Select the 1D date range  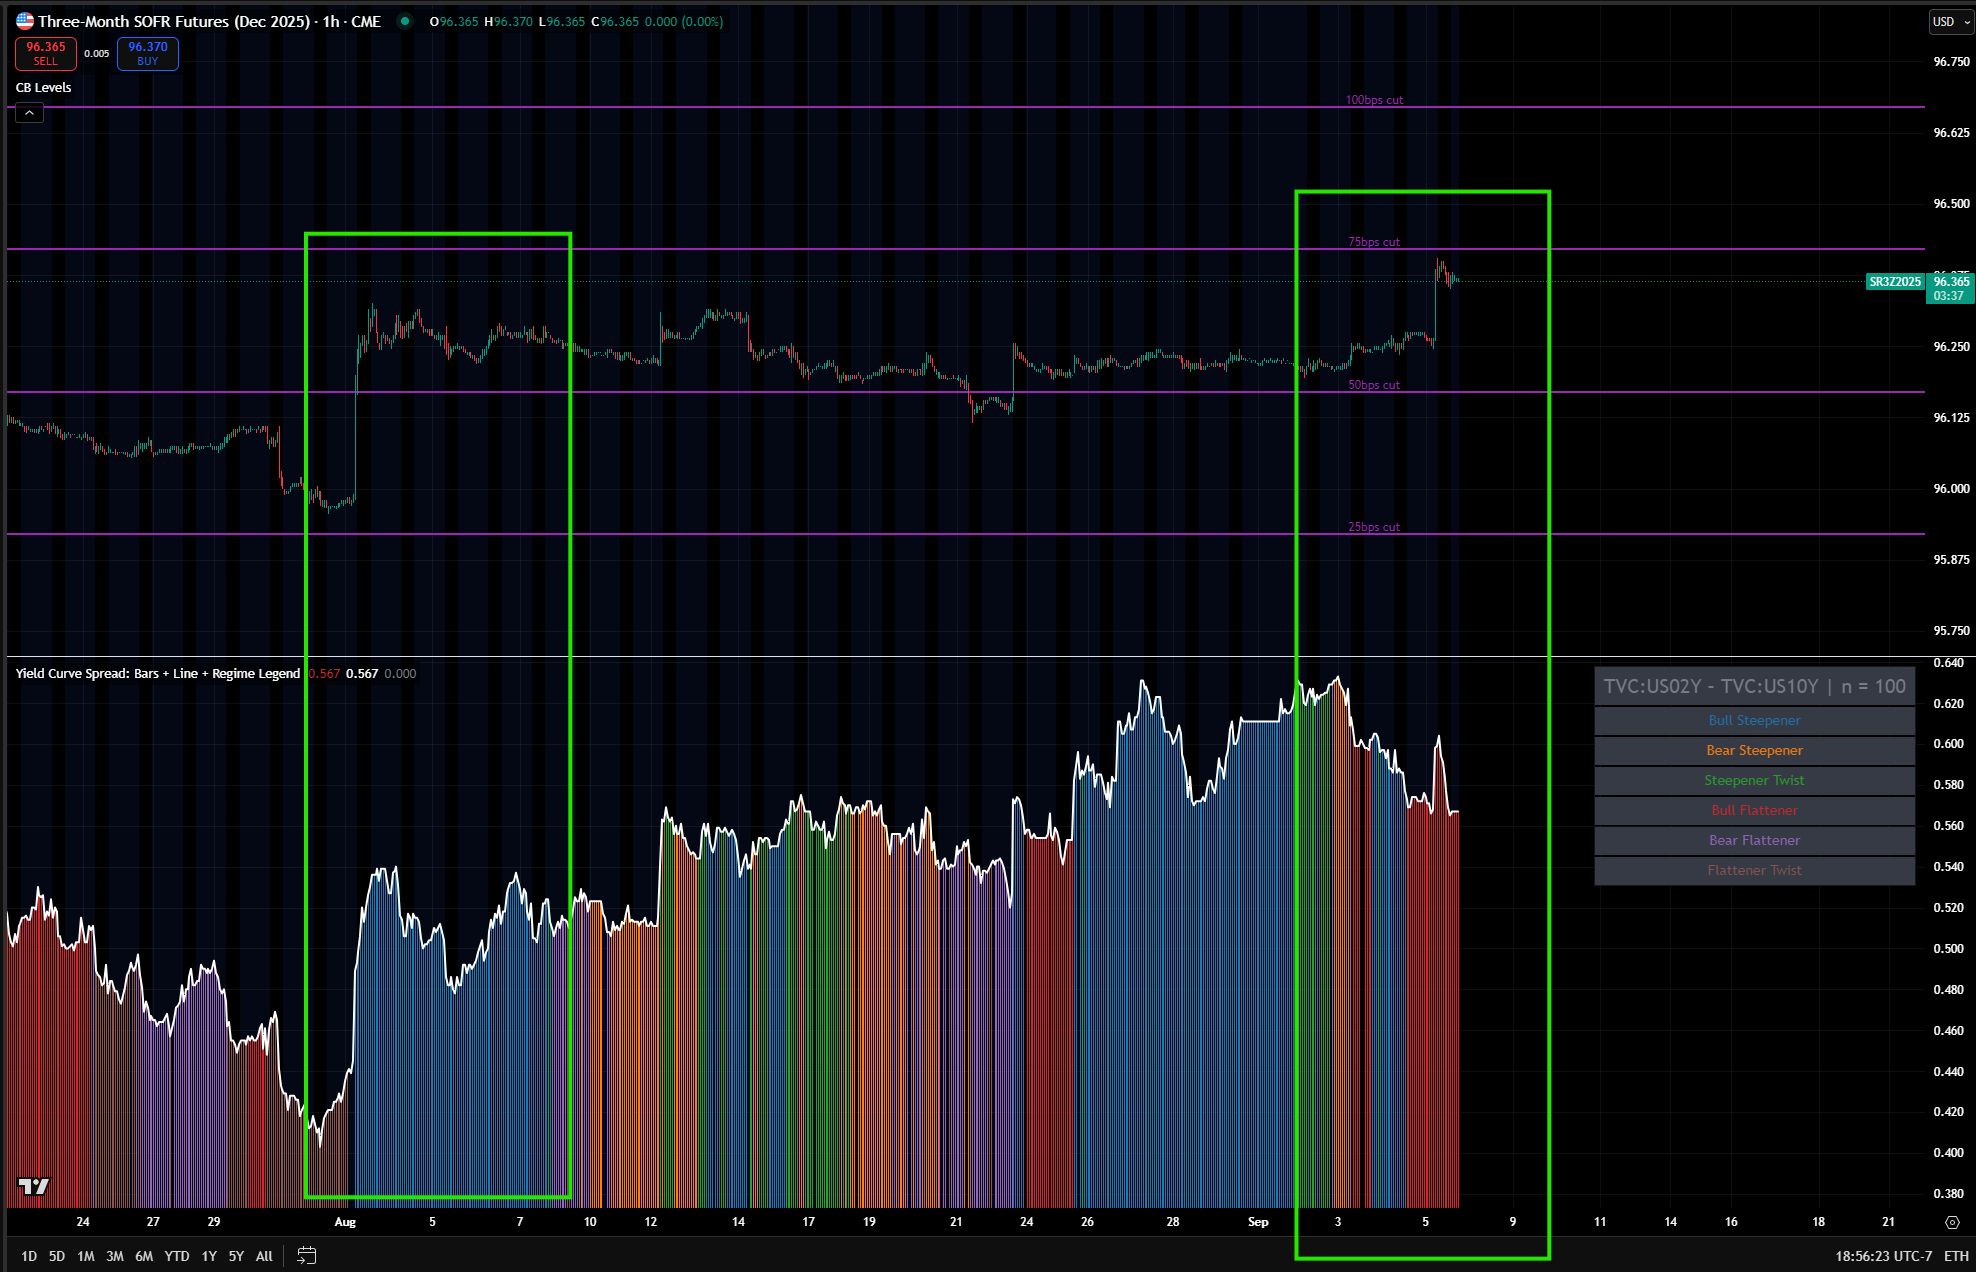coord(29,1256)
